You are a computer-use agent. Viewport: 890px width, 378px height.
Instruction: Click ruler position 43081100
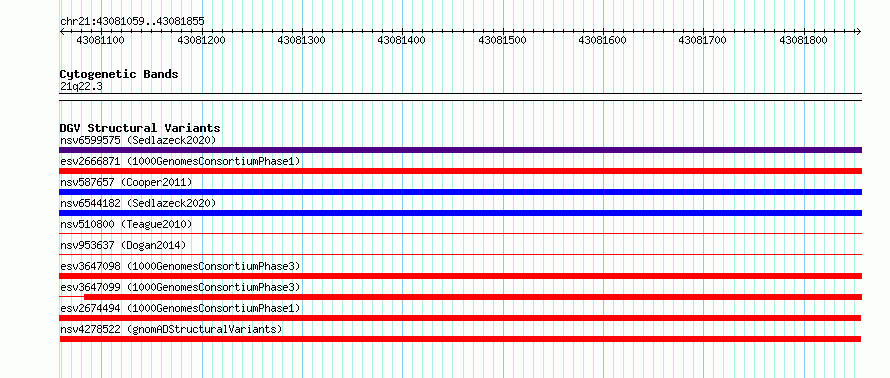coord(100,40)
